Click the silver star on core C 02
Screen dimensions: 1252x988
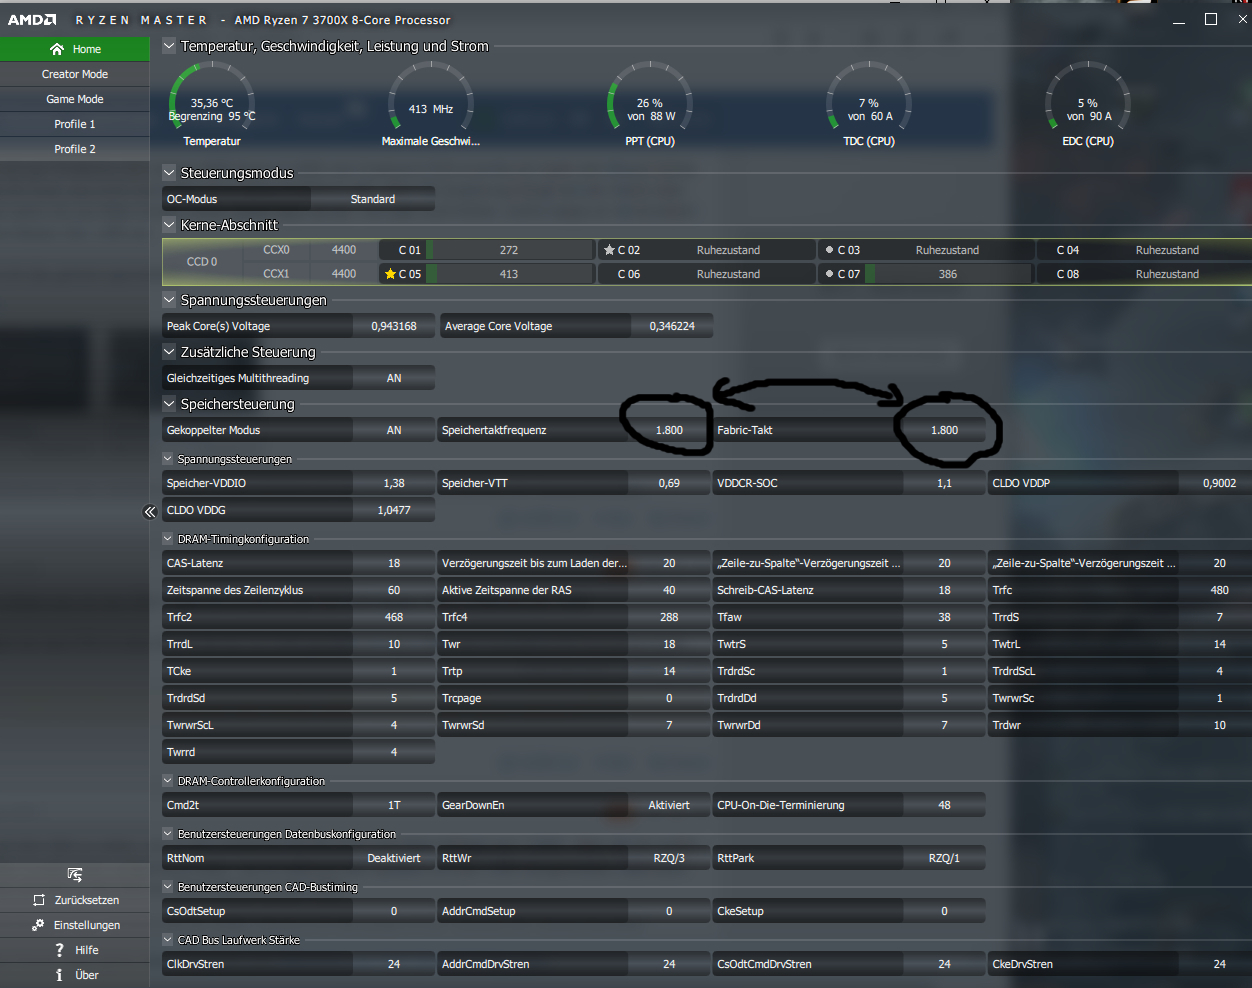coord(609,250)
